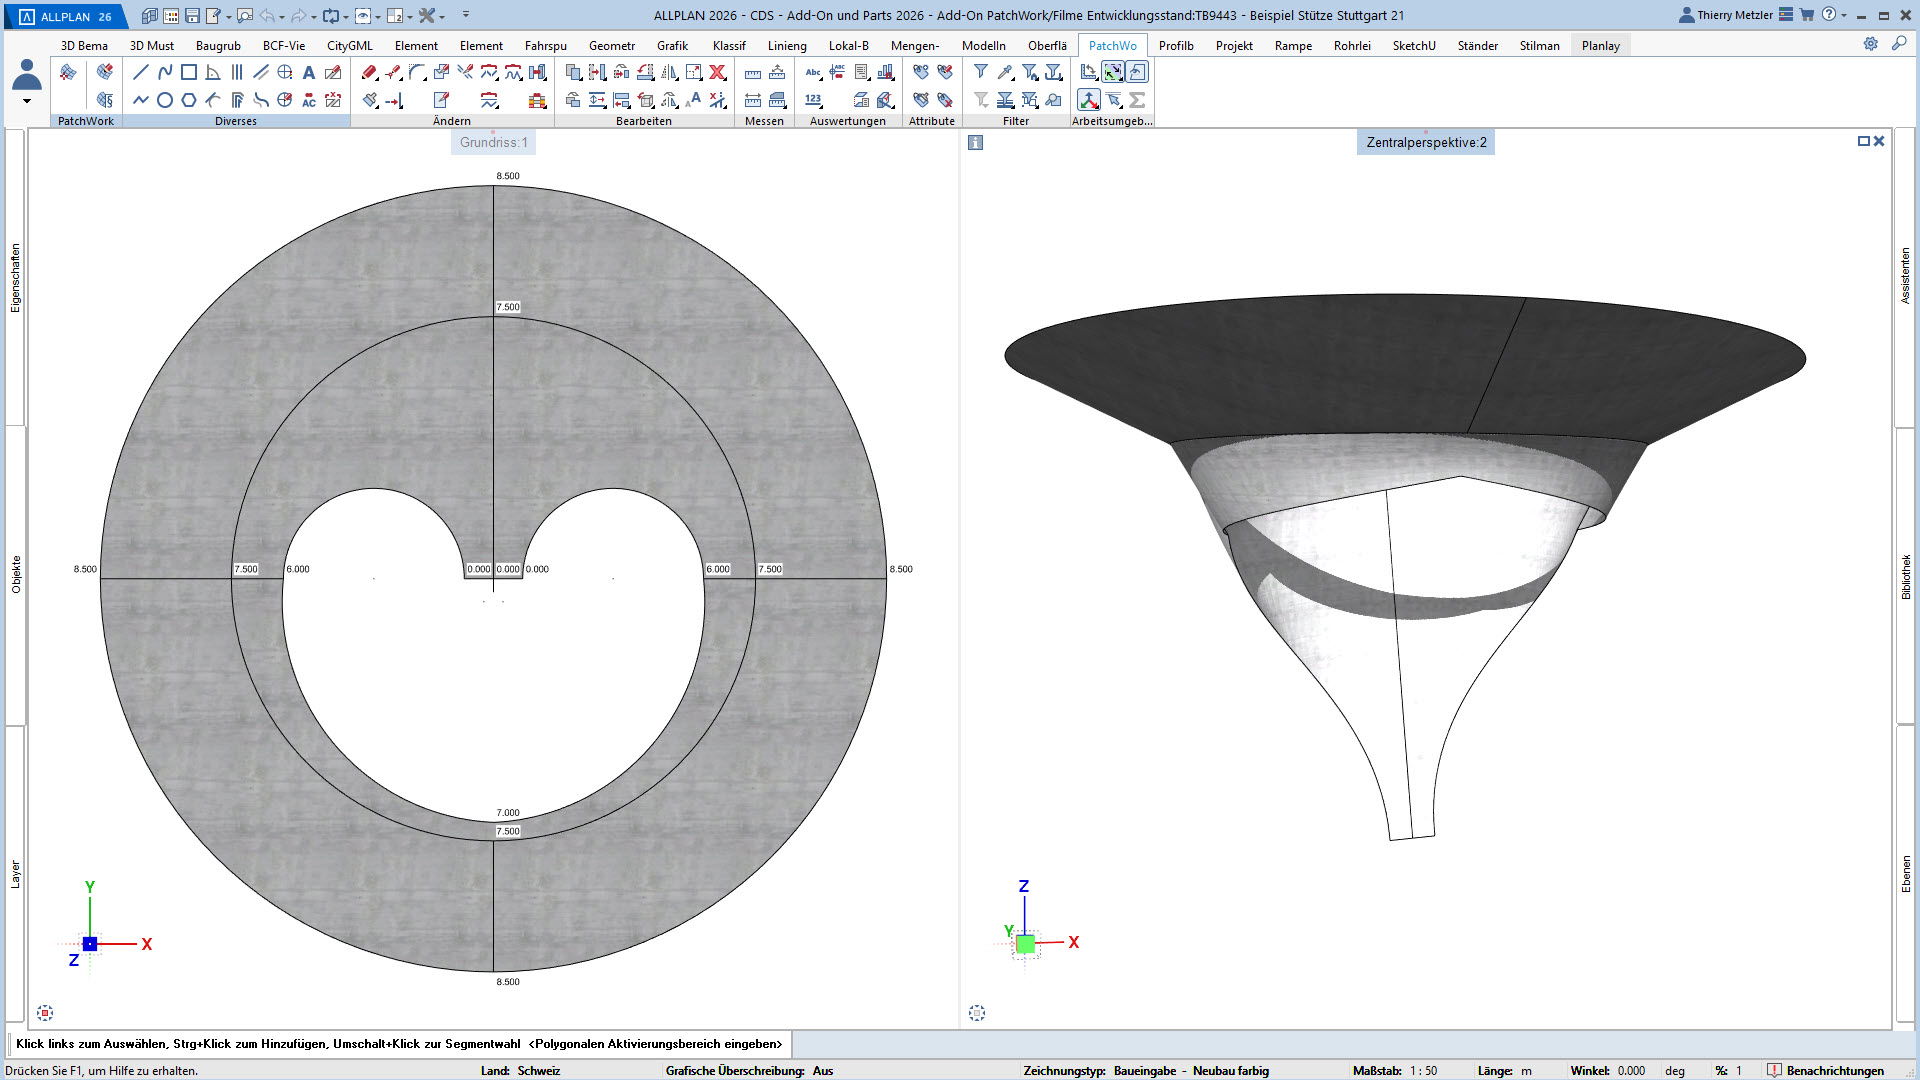
Task: Select the Text tool letter A
Action: pyautogui.click(x=309, y=72)
